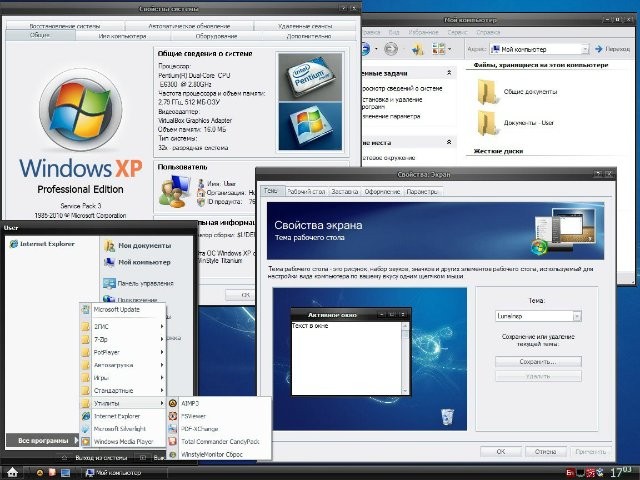Viewport: 640px width, 480px height.
Task: Click Отмена in display properties dialog
Action: (x=546, y=451)
